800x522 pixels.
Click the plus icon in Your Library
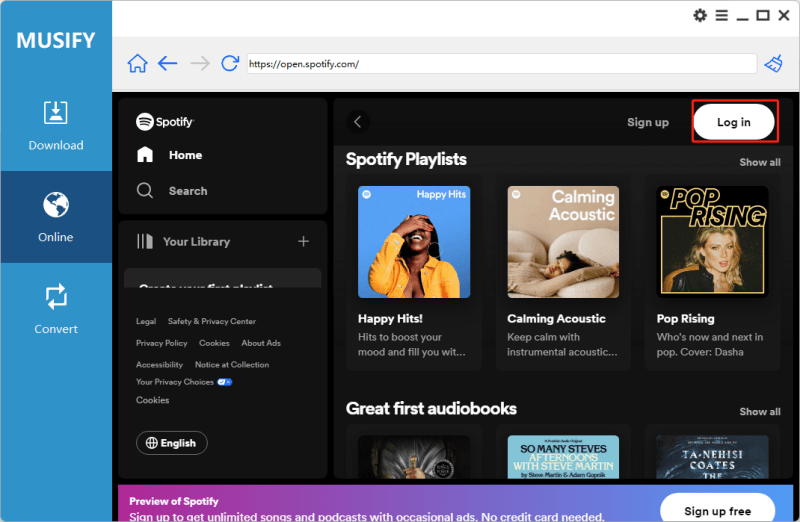point(304,241)
